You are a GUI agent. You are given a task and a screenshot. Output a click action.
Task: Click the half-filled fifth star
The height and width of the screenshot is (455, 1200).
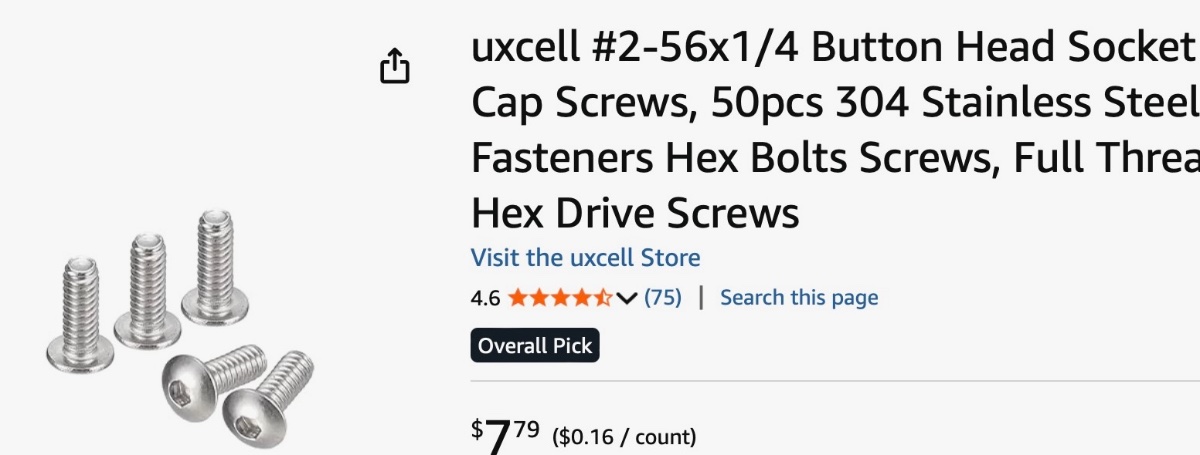coord(603,297)
